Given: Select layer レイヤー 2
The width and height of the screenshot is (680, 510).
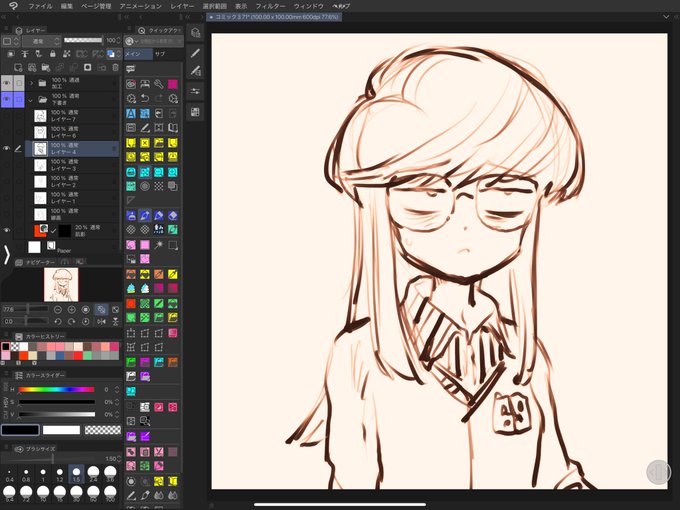Looking at the screenshot, I should [x=72, y=182].
